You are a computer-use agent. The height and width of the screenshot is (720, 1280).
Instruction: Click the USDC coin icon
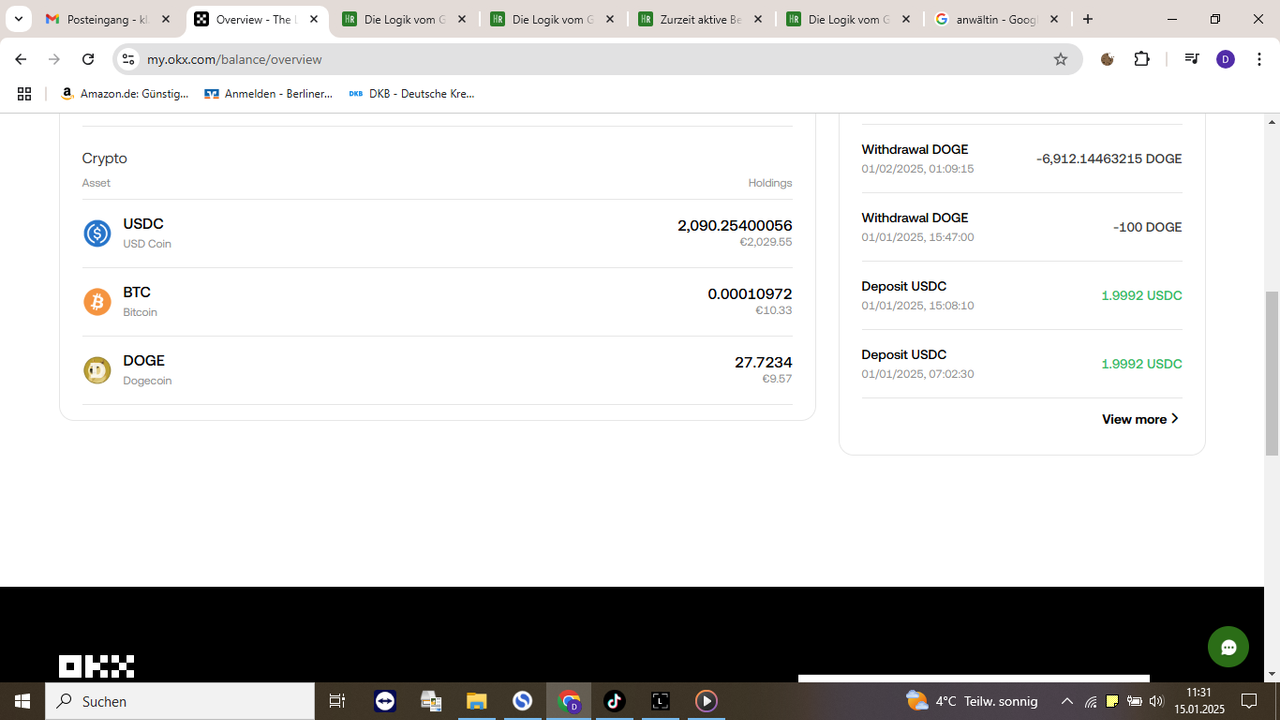(x=97, y=234)
